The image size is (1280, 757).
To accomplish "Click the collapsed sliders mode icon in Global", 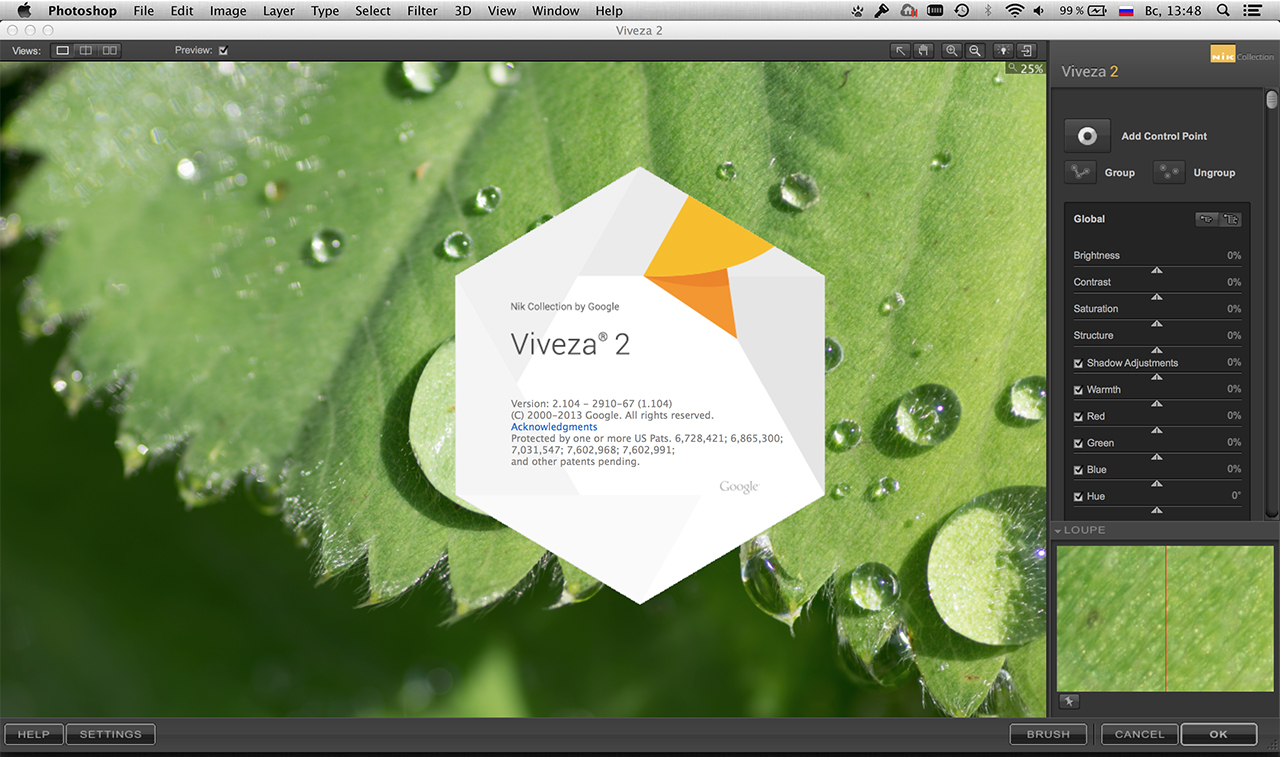I will [x=1207, y=219].
